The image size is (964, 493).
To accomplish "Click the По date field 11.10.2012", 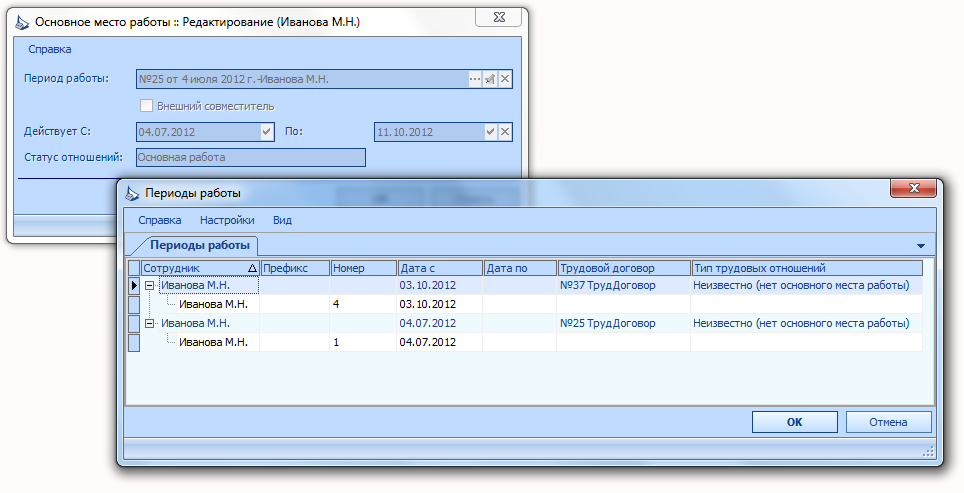I will point(429,132).
